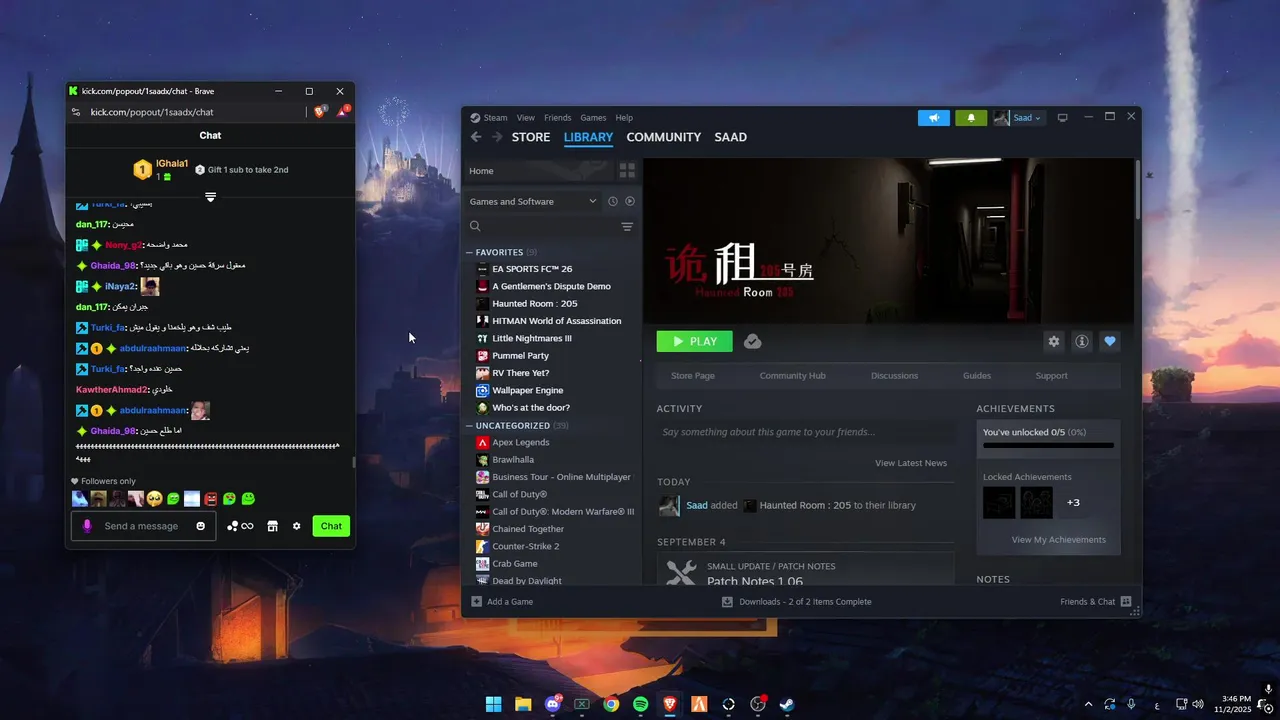
Task: Click the ready-to-play filter icon
Action: pyautogui.click(x=630, y=201)
